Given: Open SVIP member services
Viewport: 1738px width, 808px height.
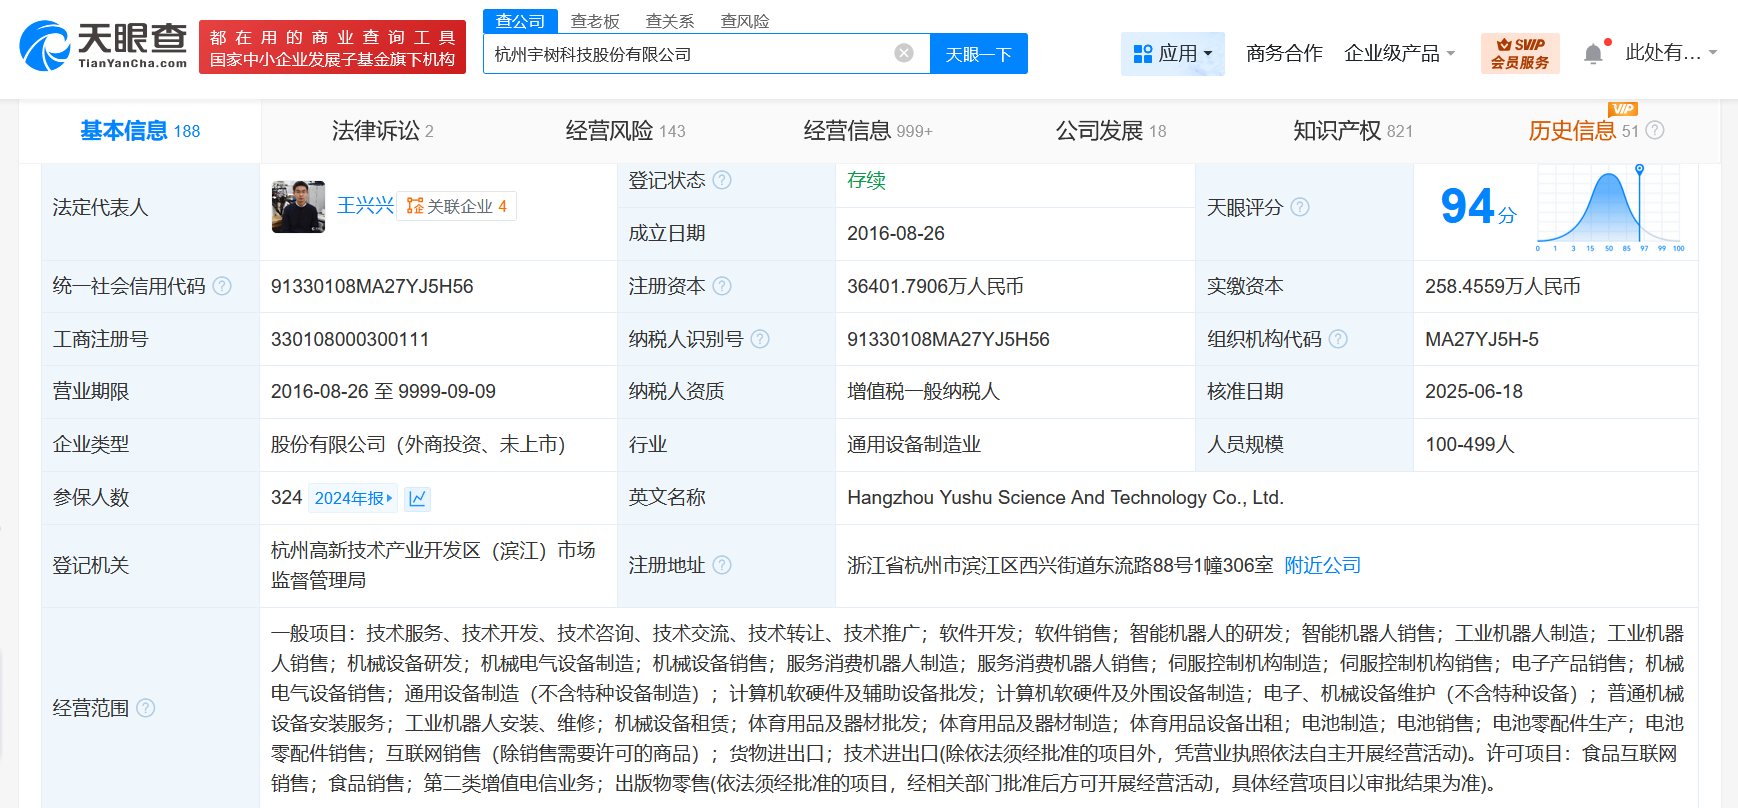Looking at the screenshot, I should click(x=1519, y=53).
